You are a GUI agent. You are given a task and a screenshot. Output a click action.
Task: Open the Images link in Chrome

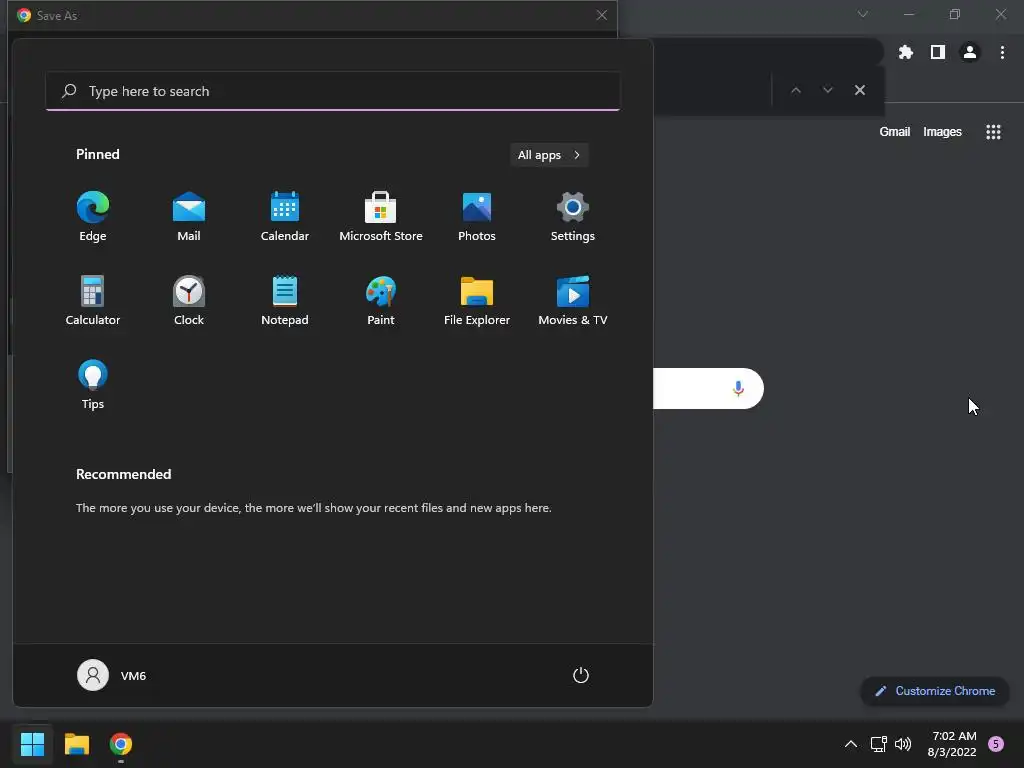[x=942, y=132]
